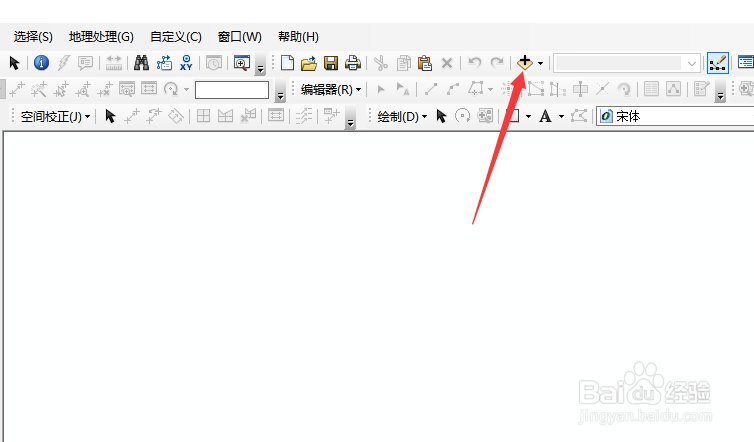Image resolution: width=754 pixels, height=442 pixels.
Task: Open the 自定义(C) menu
Action: pyautogui.click(x=176, y=37)
